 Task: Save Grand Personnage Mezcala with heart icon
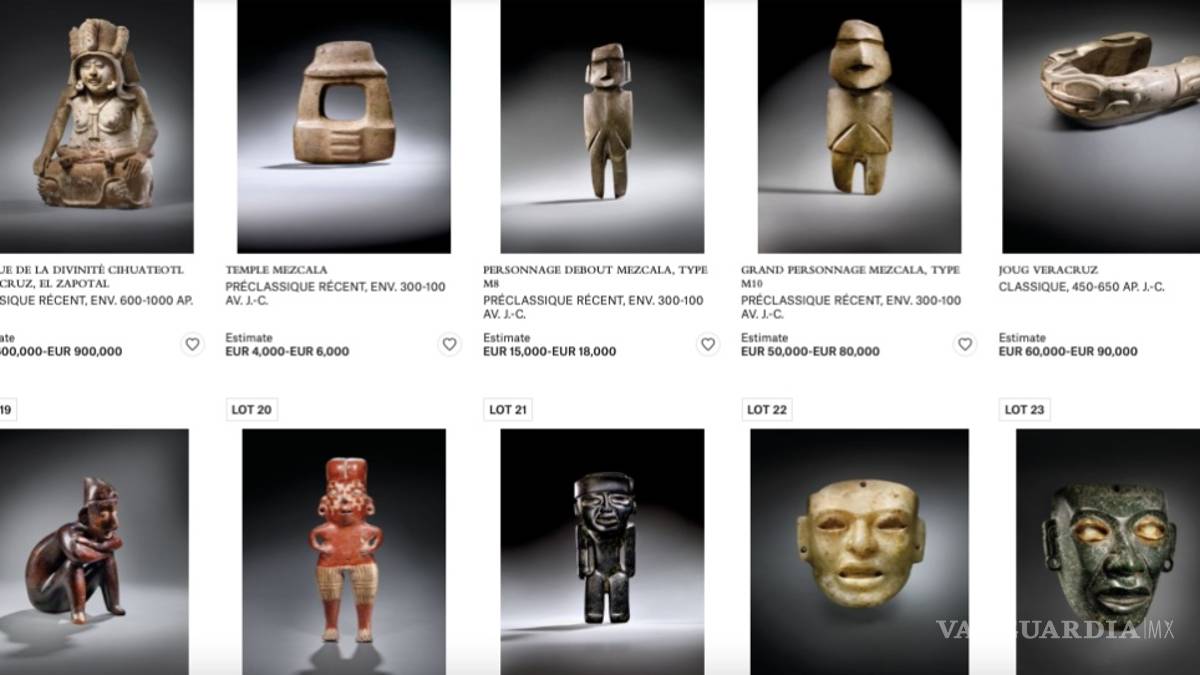point(965,344)
